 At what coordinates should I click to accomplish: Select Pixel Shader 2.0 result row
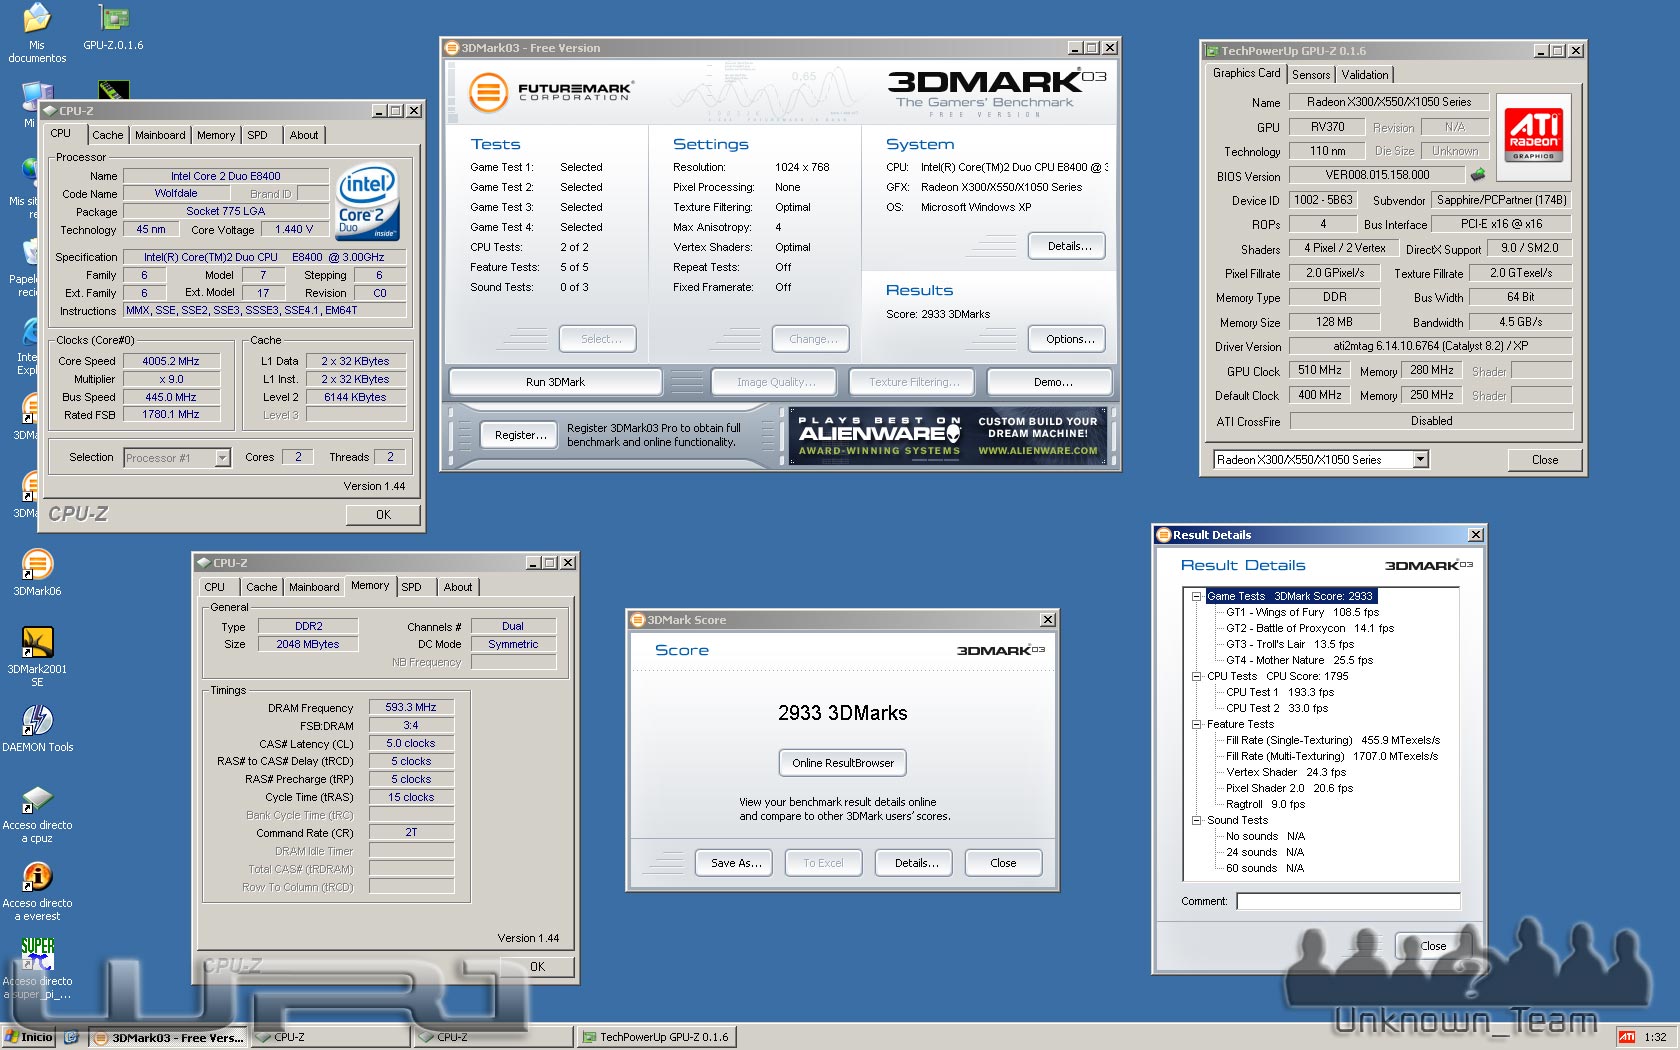(x=1289, y=788)
